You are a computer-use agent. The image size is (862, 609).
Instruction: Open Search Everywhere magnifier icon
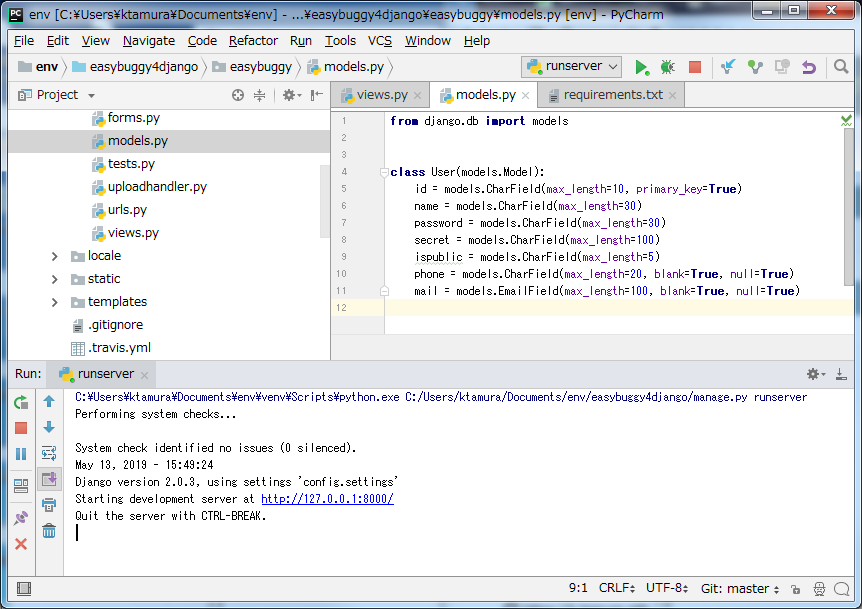click(841, 67)
